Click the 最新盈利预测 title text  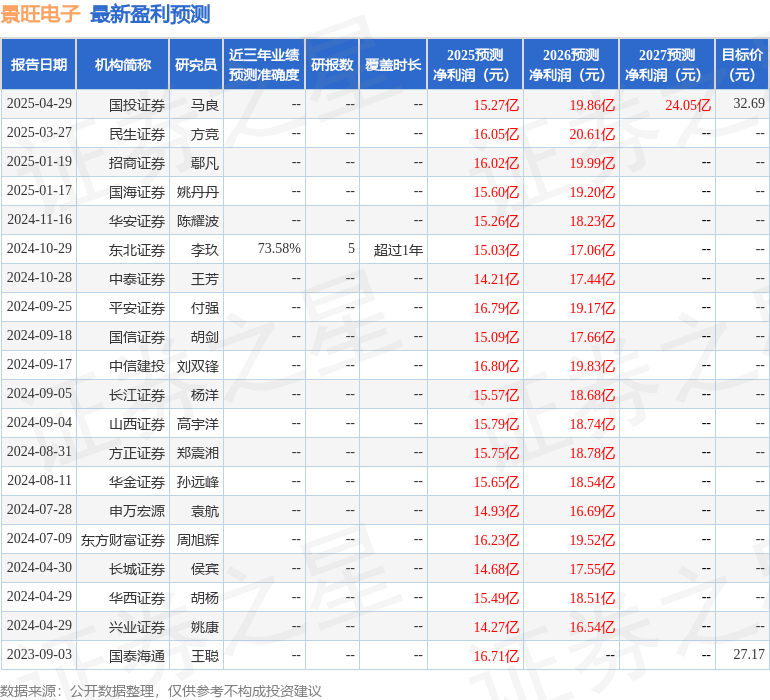[150, 14]
